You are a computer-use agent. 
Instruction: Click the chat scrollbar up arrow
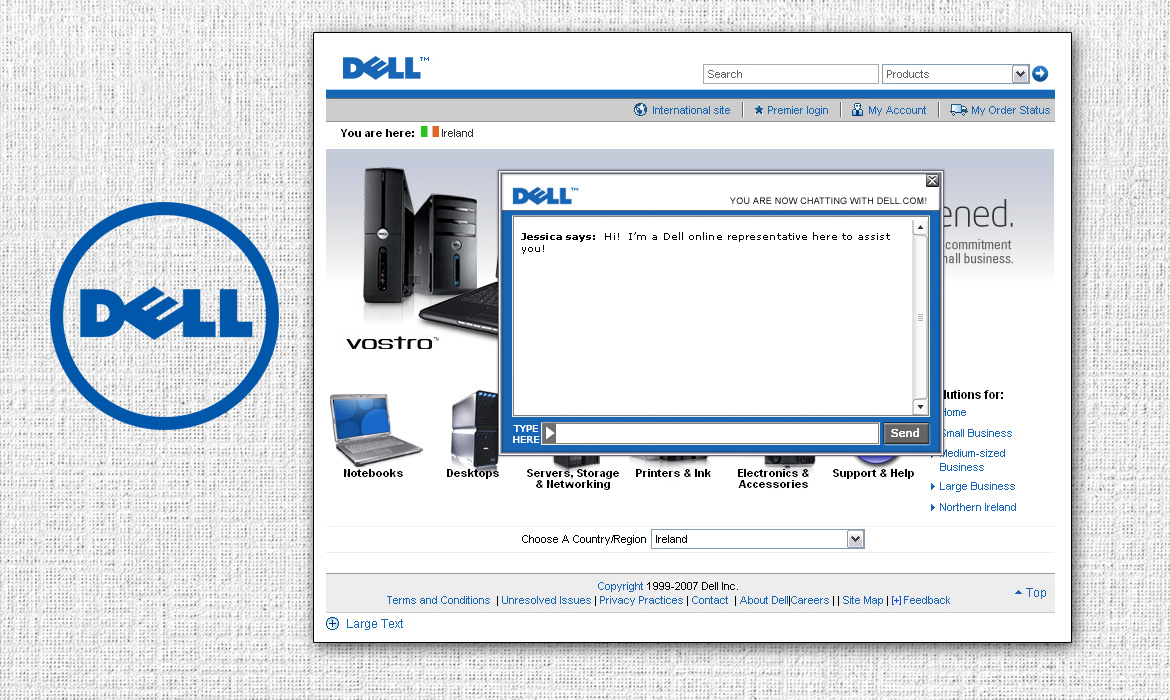coord(920,227)
